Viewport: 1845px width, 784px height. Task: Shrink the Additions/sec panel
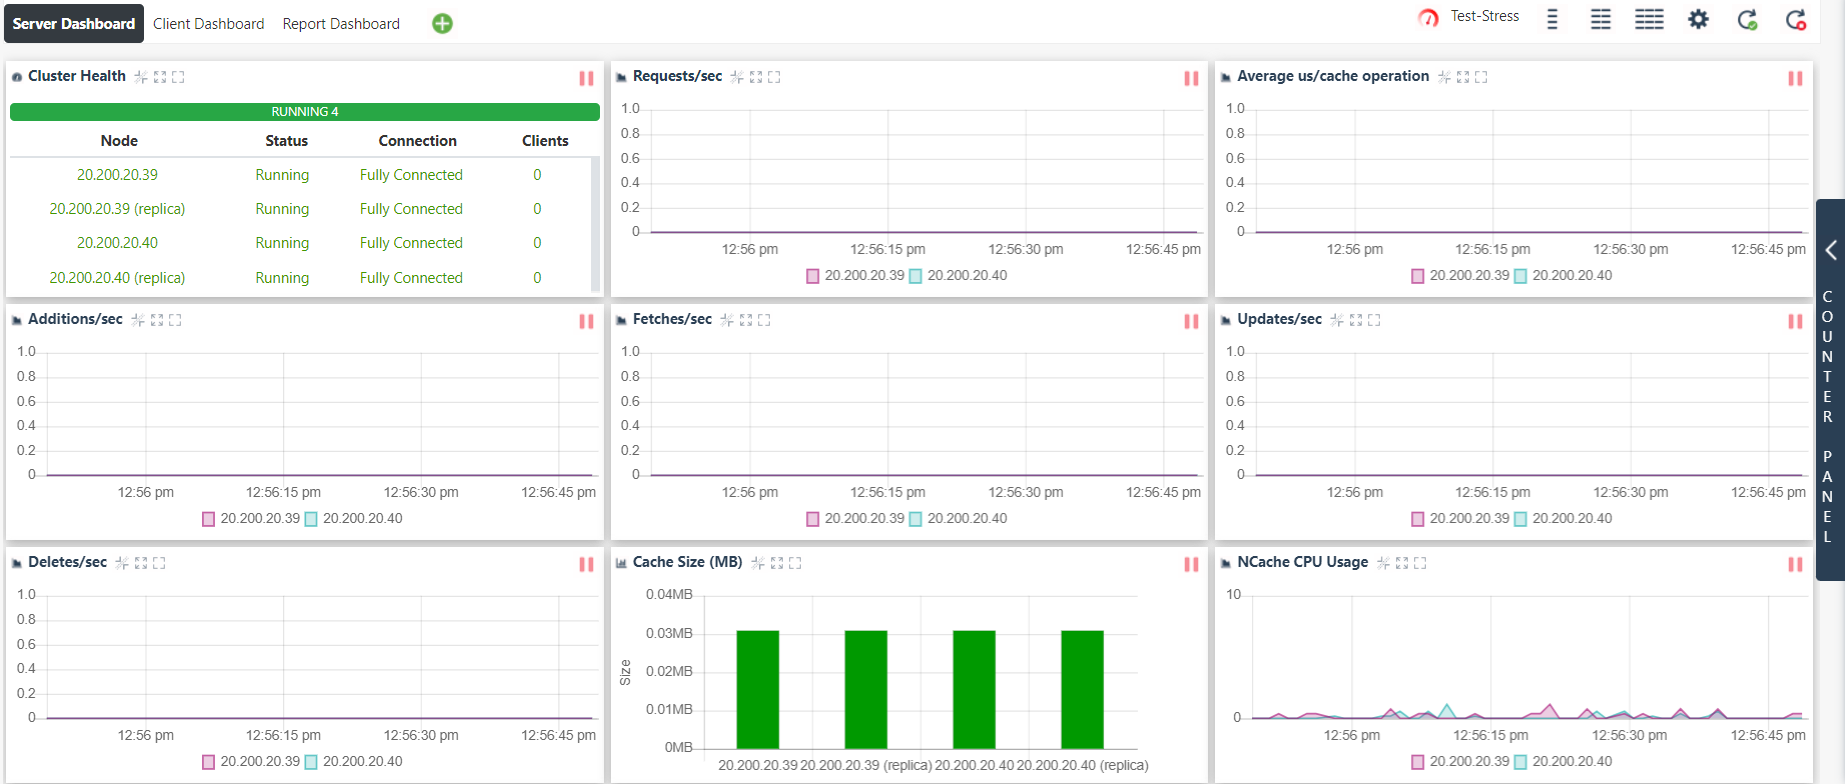click(138, 320)
